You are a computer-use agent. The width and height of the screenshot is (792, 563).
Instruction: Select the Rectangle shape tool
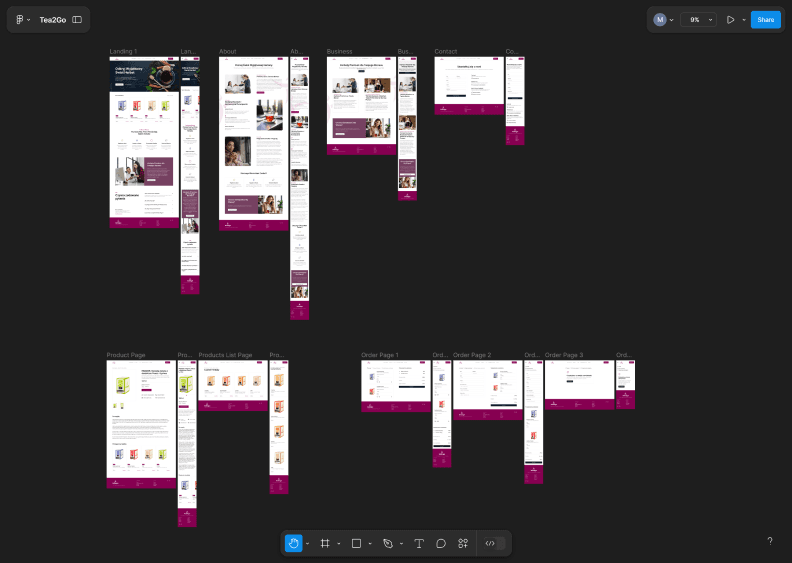coord(356,543)
